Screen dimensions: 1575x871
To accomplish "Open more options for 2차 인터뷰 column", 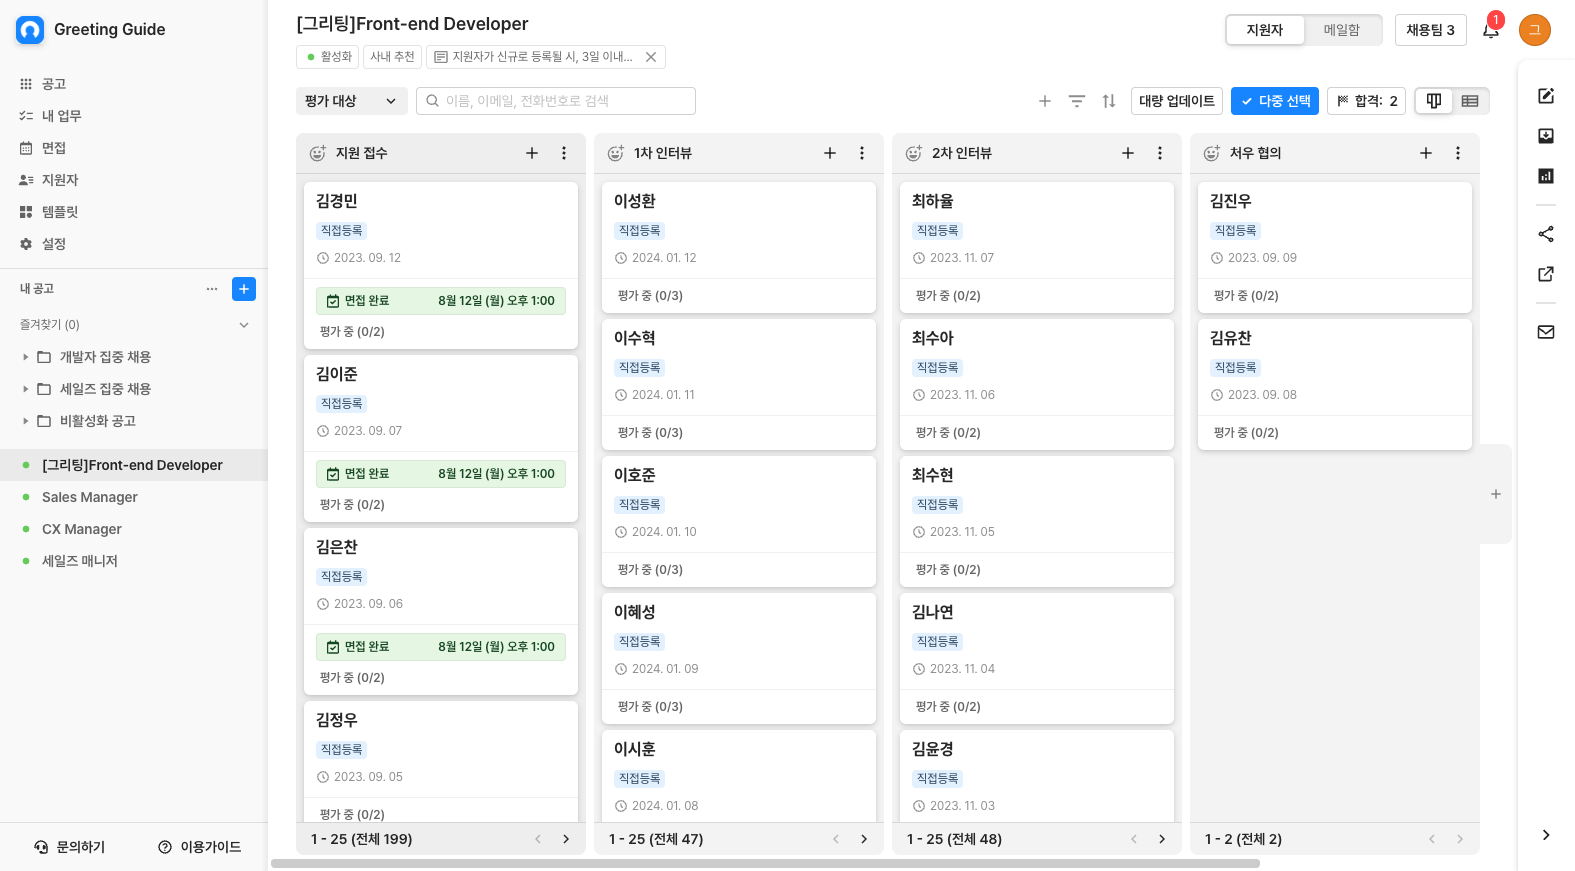I will (x=1160, y=153).
